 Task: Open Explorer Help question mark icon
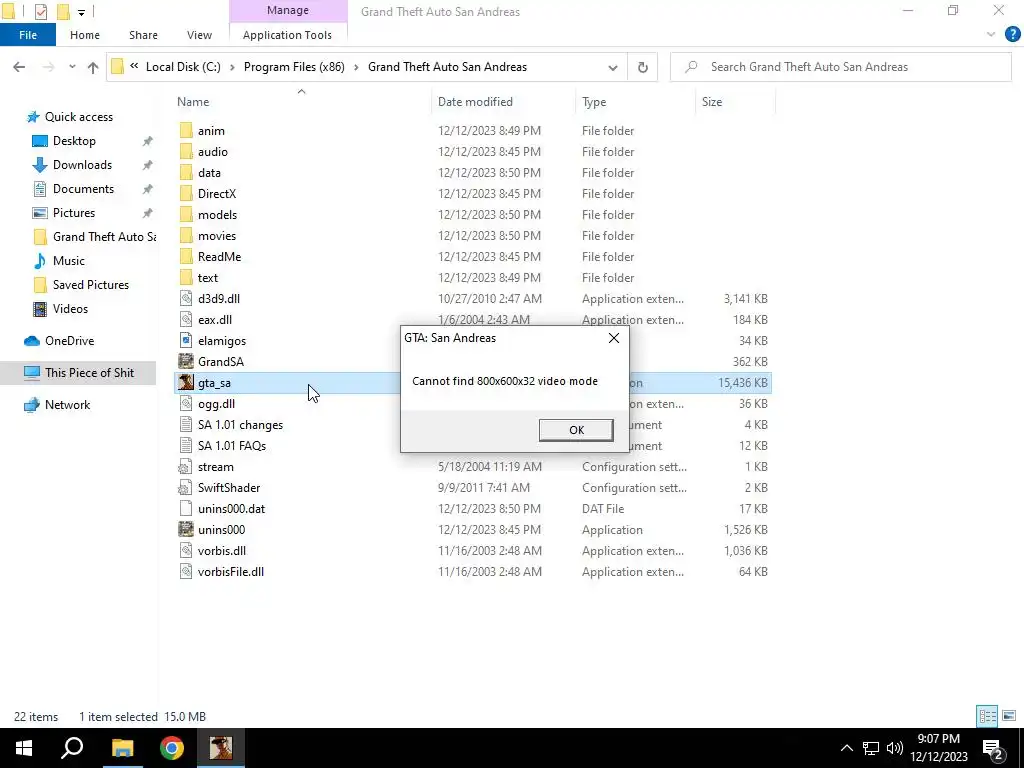click(x=1012, y=35)
